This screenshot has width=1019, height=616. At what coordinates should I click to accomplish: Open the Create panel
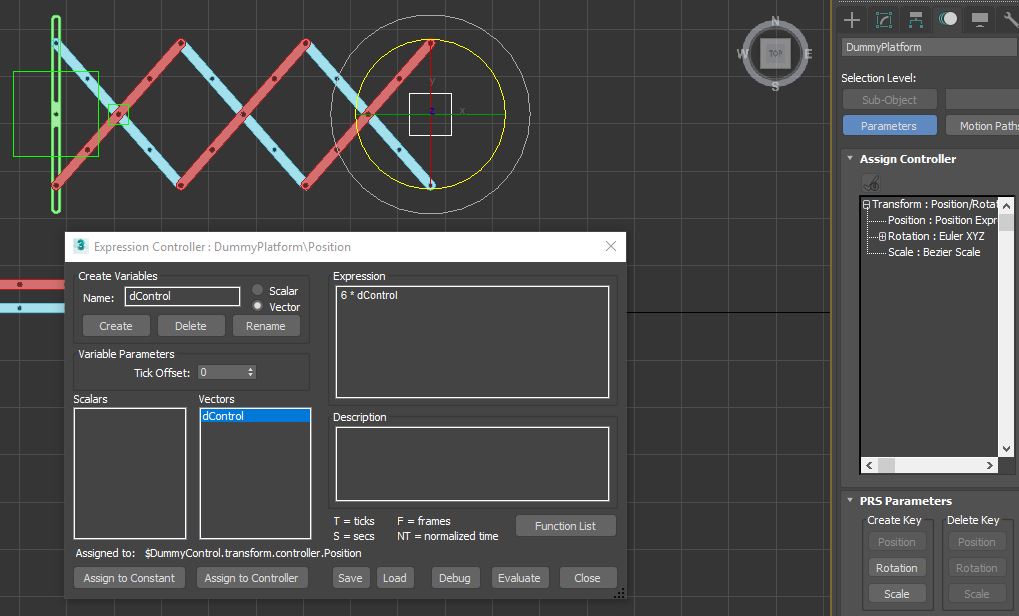coord(852,19)
